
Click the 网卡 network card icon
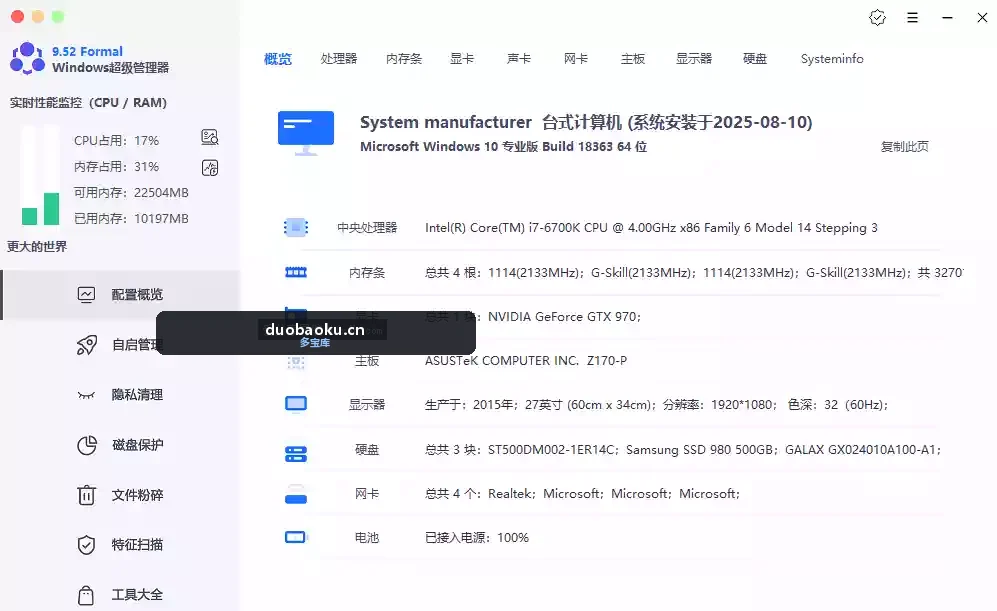coord(296,495)
